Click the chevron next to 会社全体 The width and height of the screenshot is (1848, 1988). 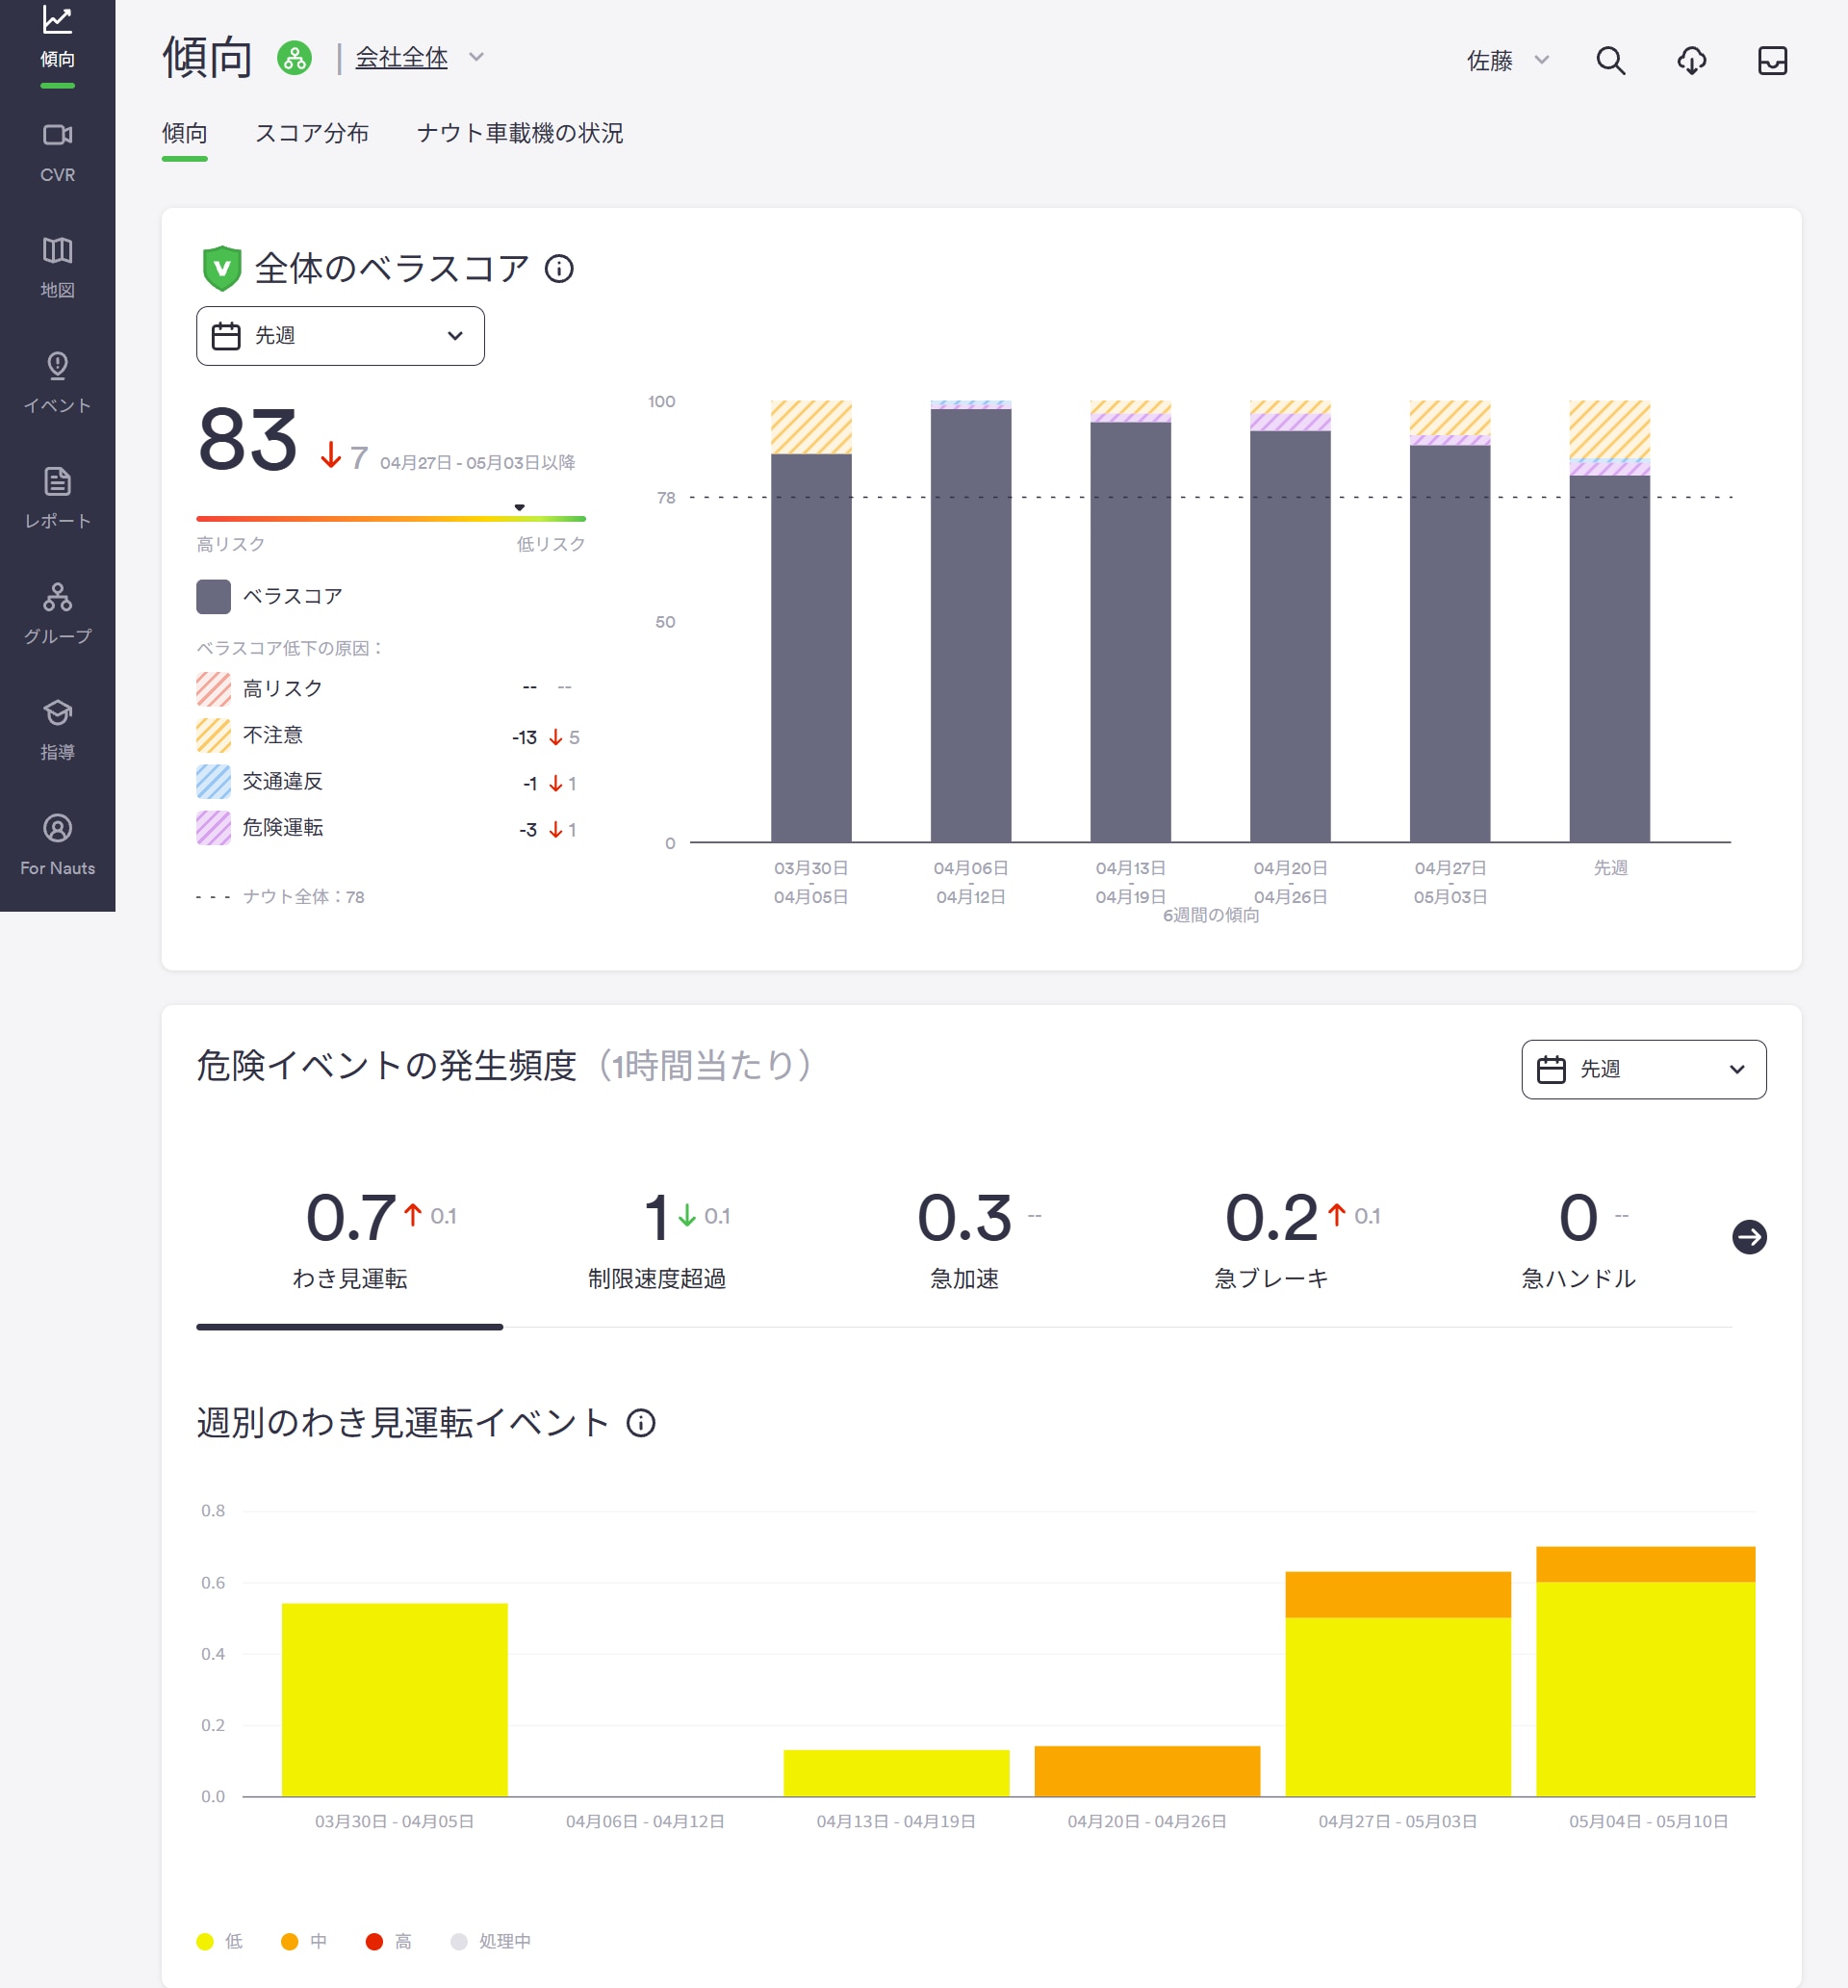click(x=476, y=58)
